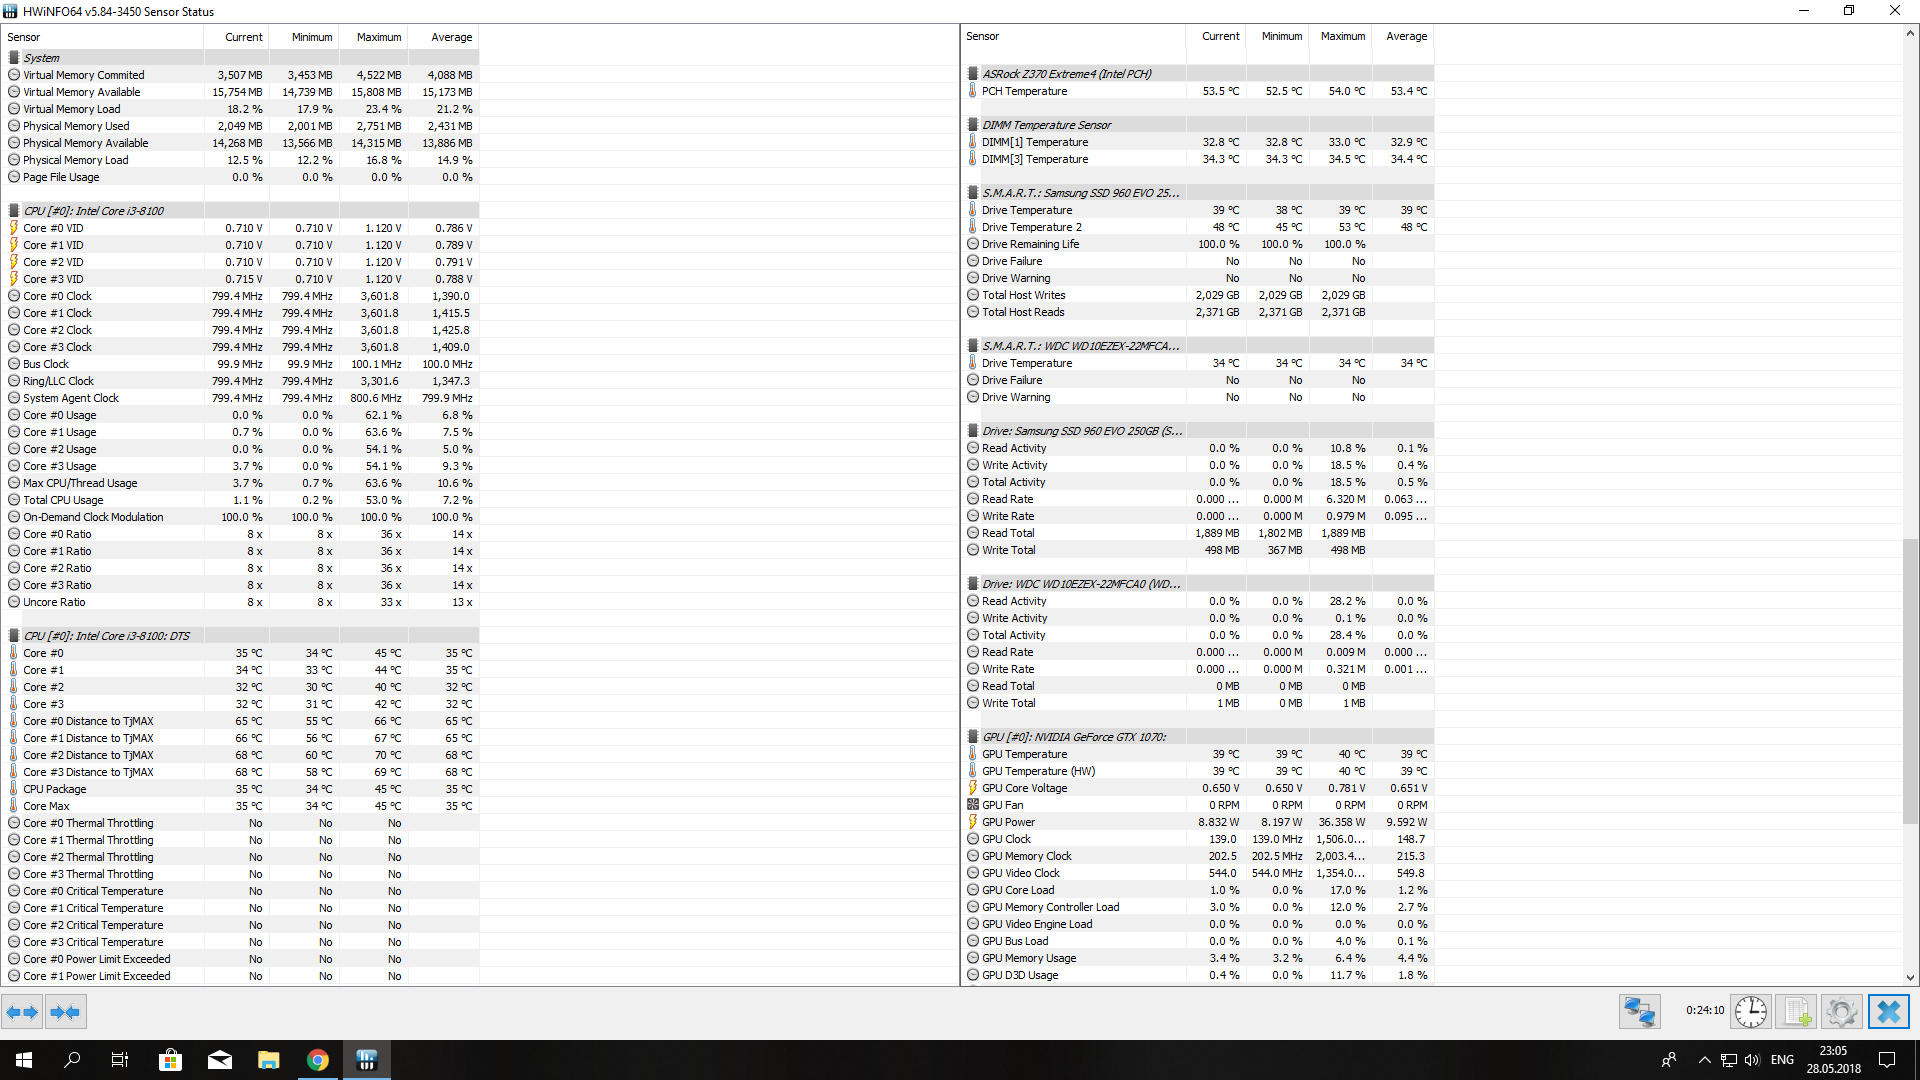The height and width of the screenshot is (1080, 1920).
Task: Select the CPU Package temperature row
Action: (x=55, y=789)
